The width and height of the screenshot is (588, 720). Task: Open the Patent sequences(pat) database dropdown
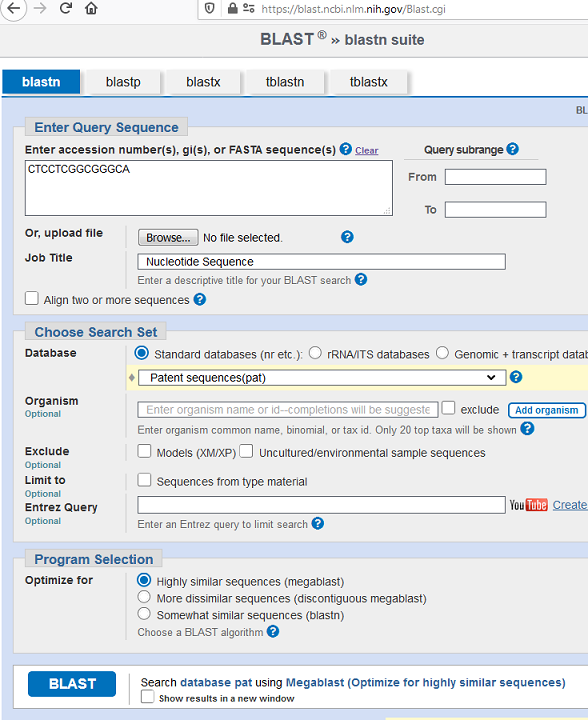coord(322,377)
